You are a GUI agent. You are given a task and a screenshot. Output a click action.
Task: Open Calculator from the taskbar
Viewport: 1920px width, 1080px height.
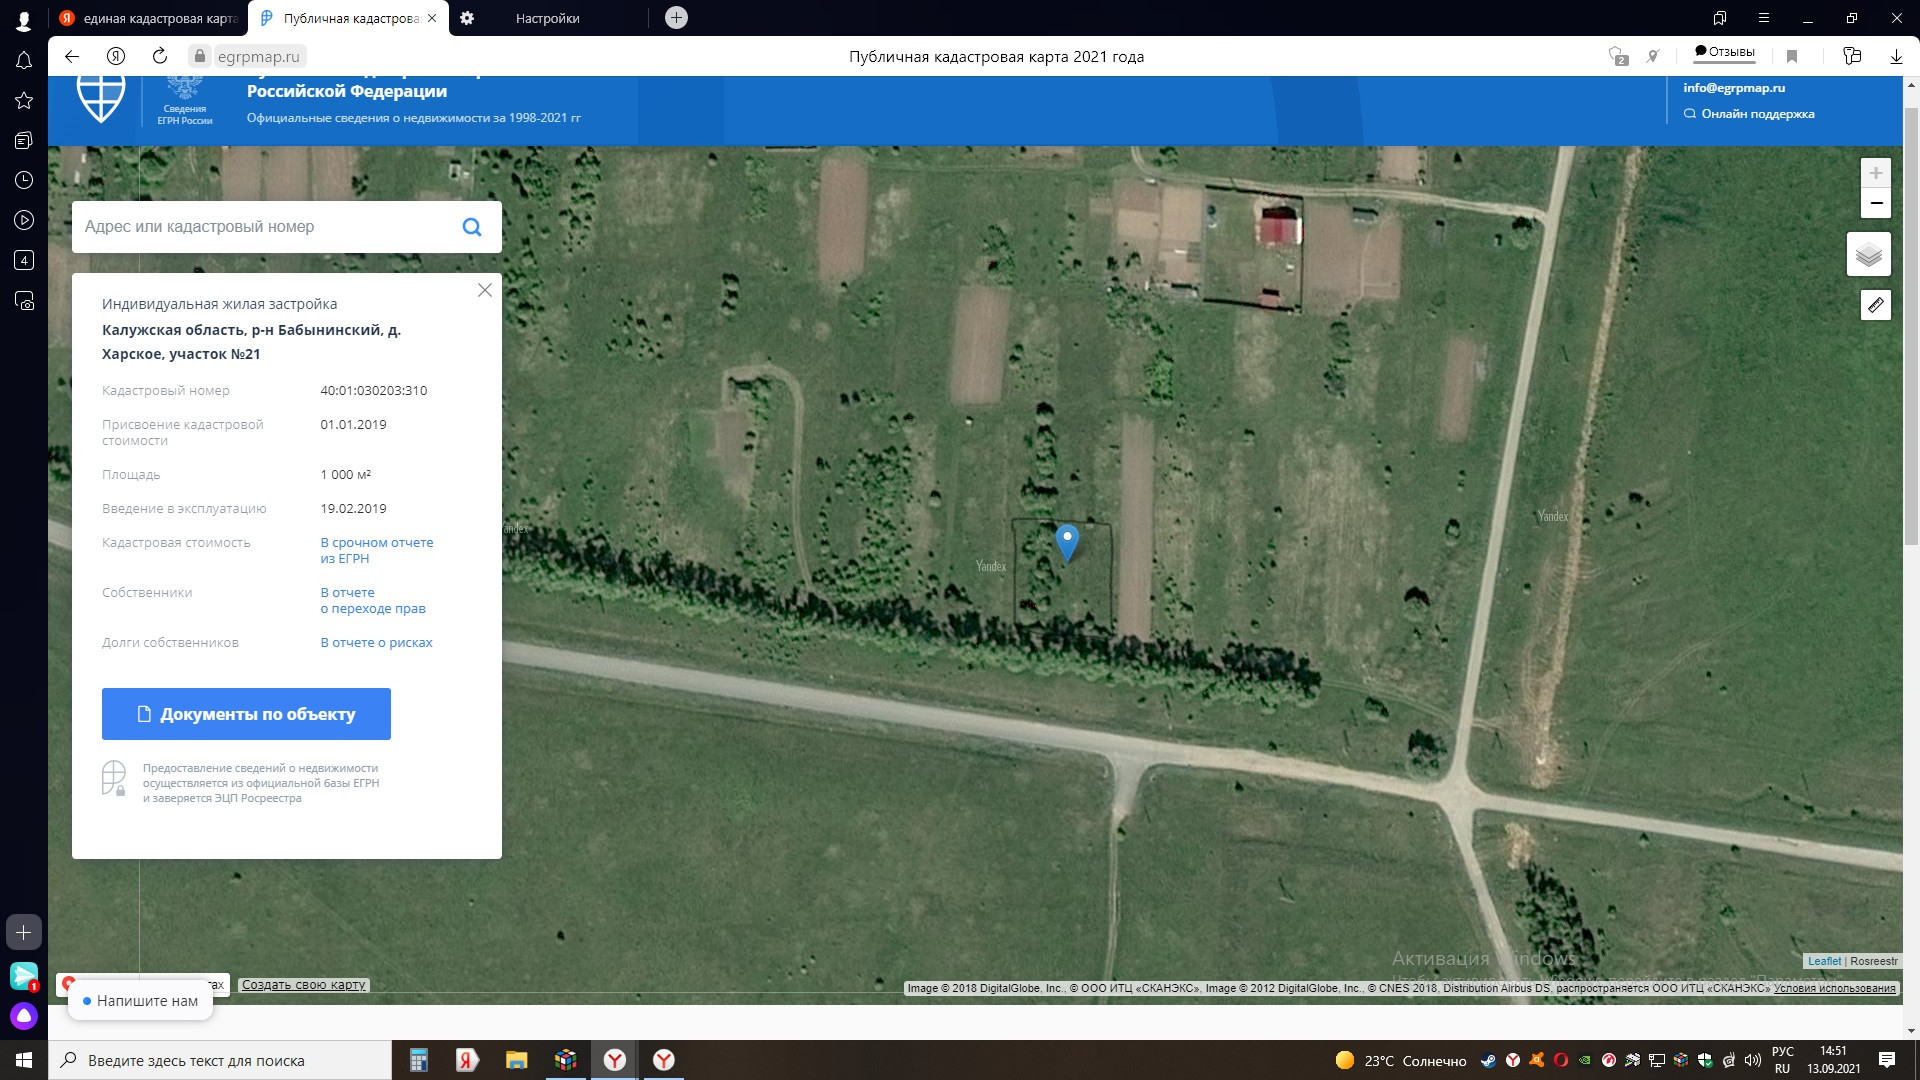[x=418, y=1060]
